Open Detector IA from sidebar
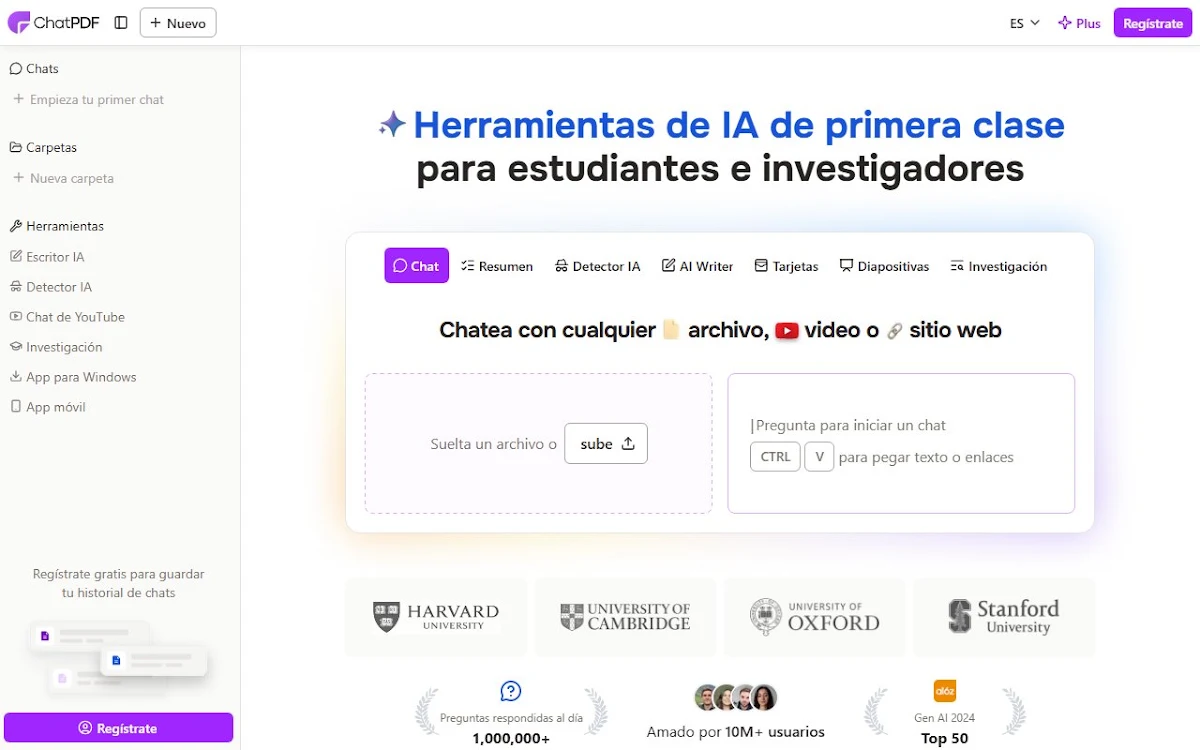This screenshot has width=1200, height=750. coord(51,287)
